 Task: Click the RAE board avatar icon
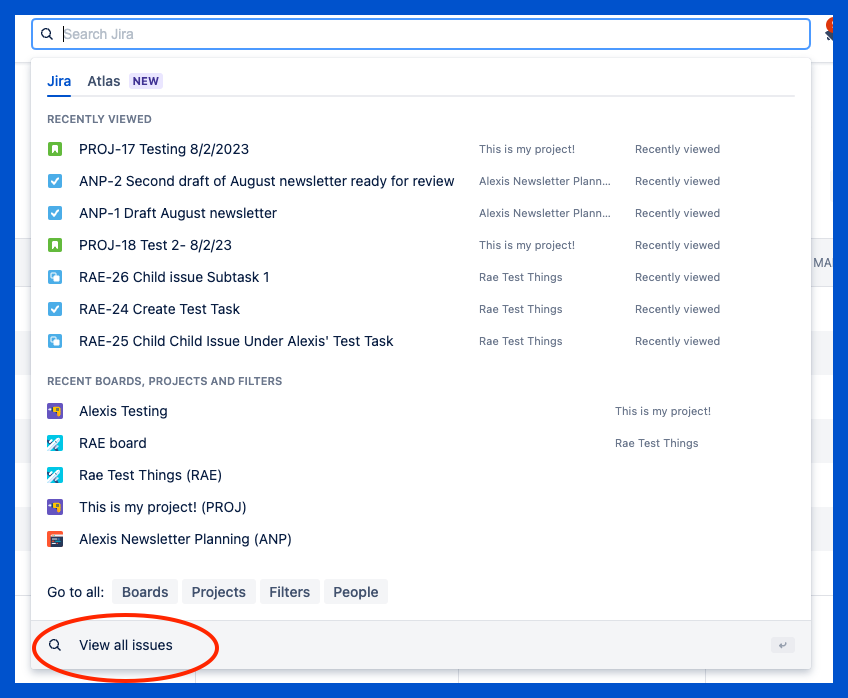point(55,443)
